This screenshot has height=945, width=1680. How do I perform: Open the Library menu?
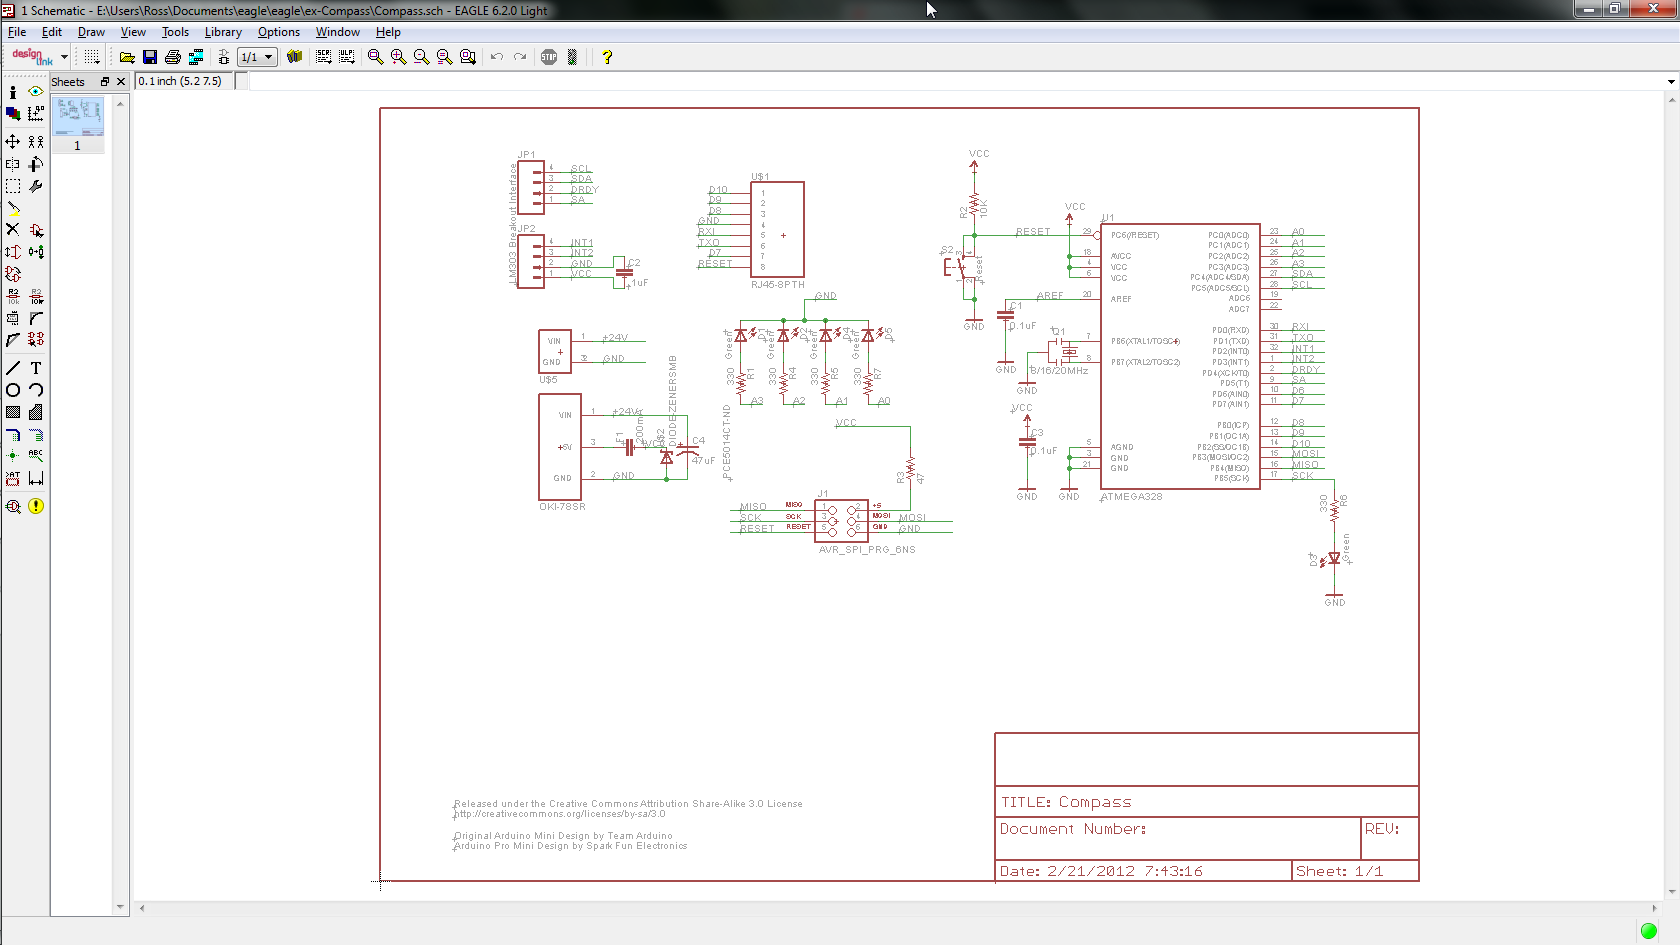(x=222, y=32)
